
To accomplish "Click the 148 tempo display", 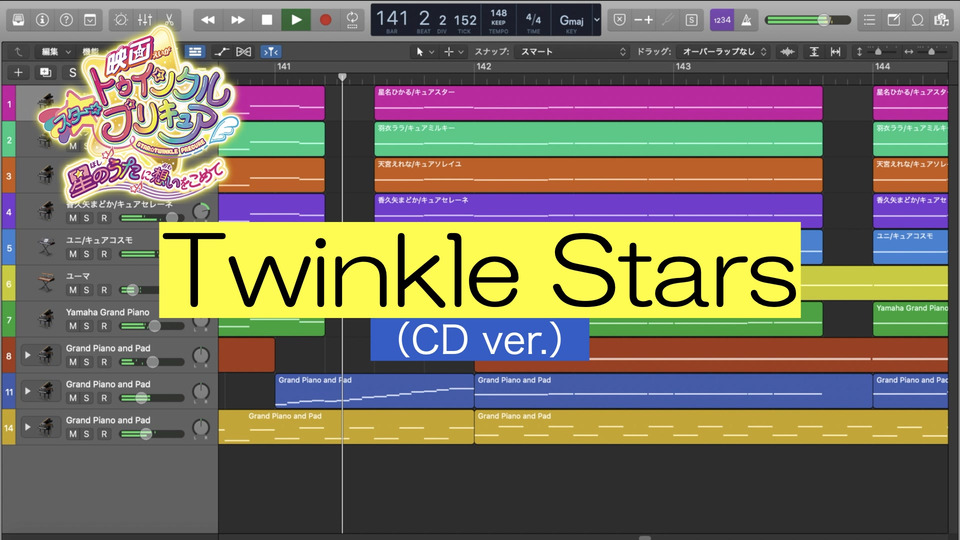I will coord(498,20).
